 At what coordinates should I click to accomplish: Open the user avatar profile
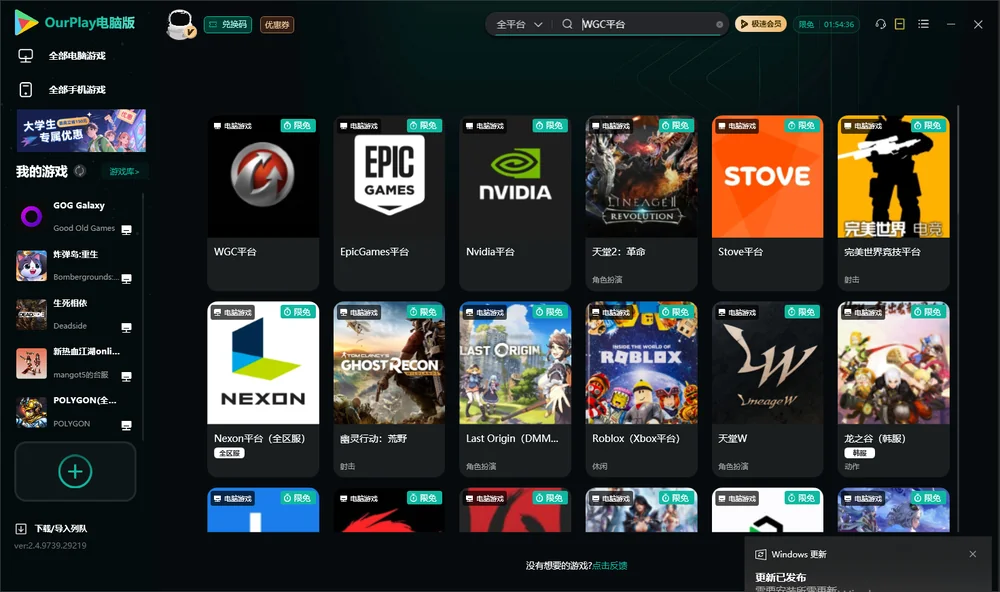pos(180,24)
